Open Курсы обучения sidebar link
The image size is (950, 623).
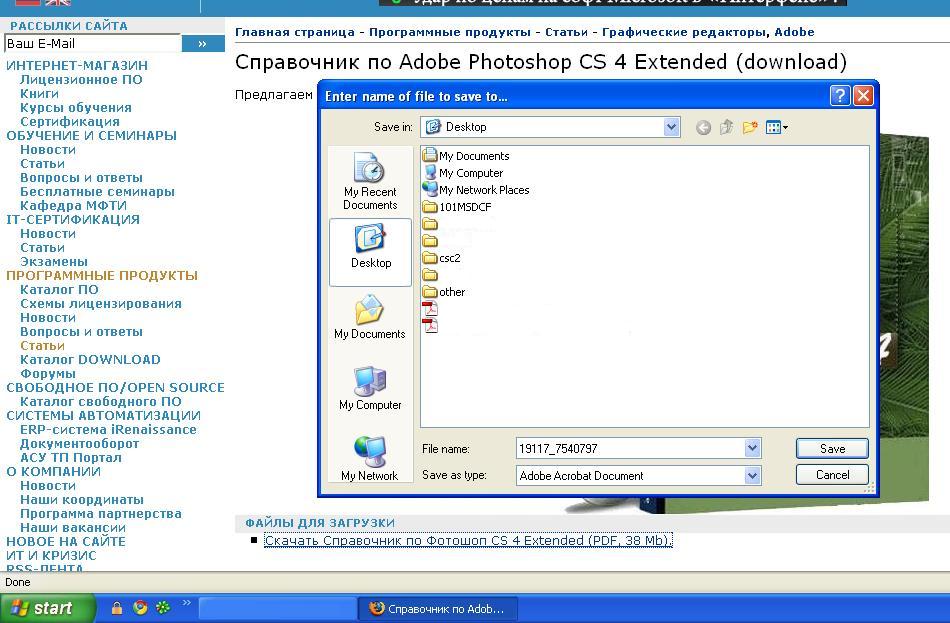(76, 107)
